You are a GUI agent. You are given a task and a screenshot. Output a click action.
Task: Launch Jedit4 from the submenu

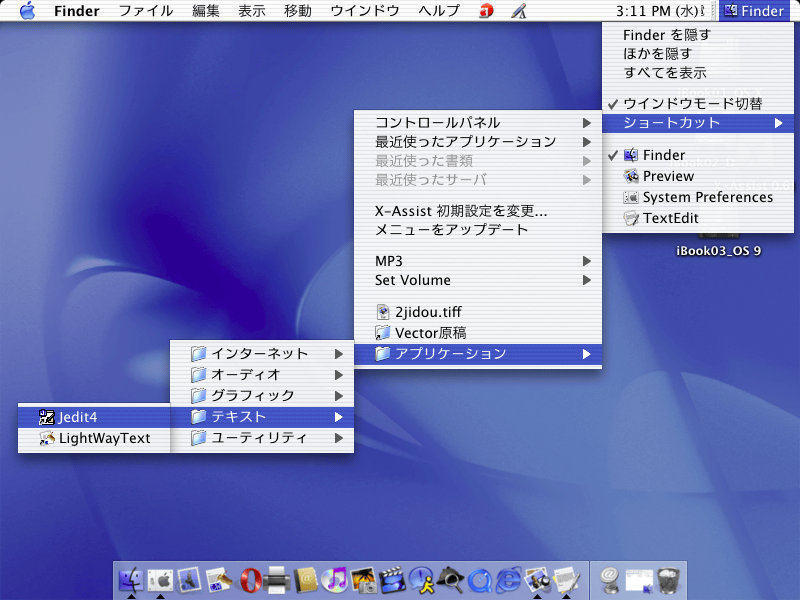(x=94, y=417)
